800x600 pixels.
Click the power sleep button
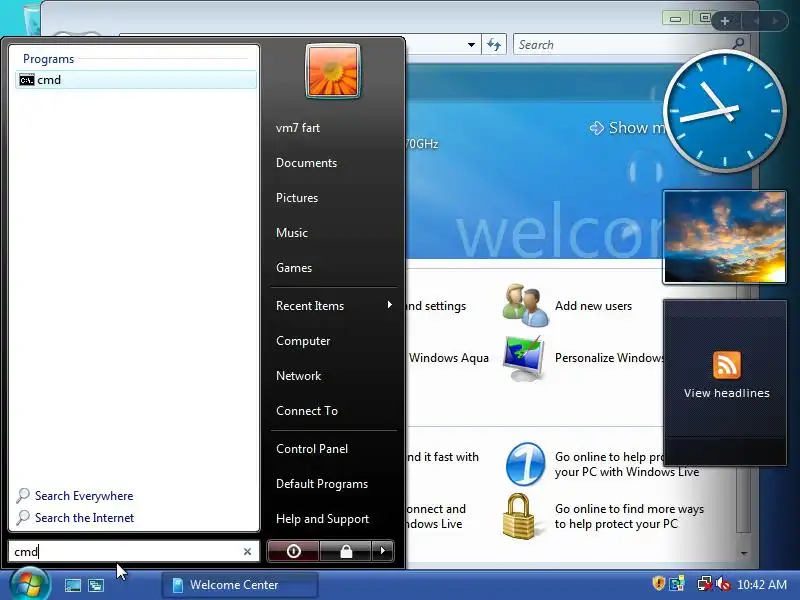pyautogui.click(x=293, y=551)
